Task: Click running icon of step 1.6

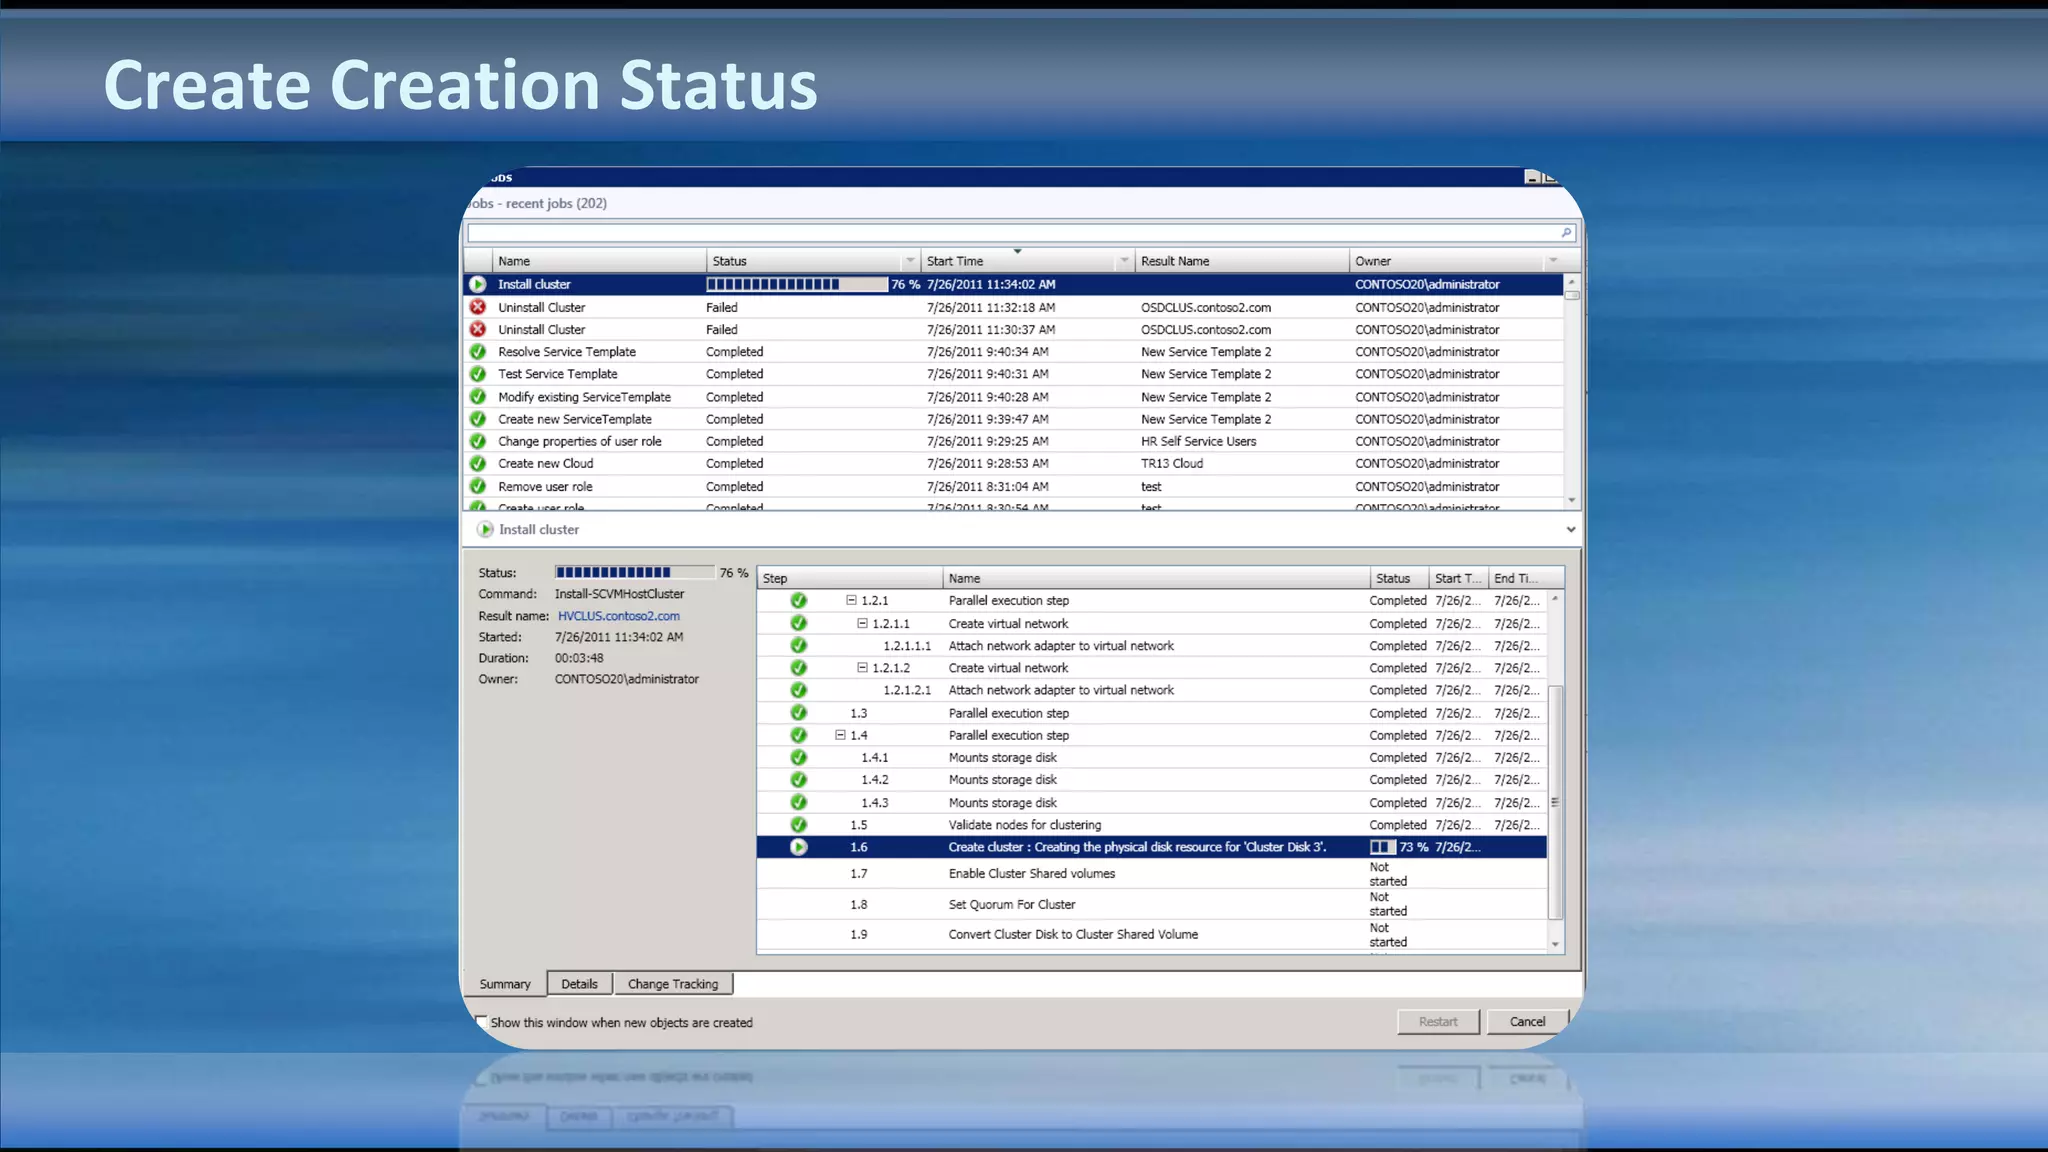Action: tap(798, 847)
